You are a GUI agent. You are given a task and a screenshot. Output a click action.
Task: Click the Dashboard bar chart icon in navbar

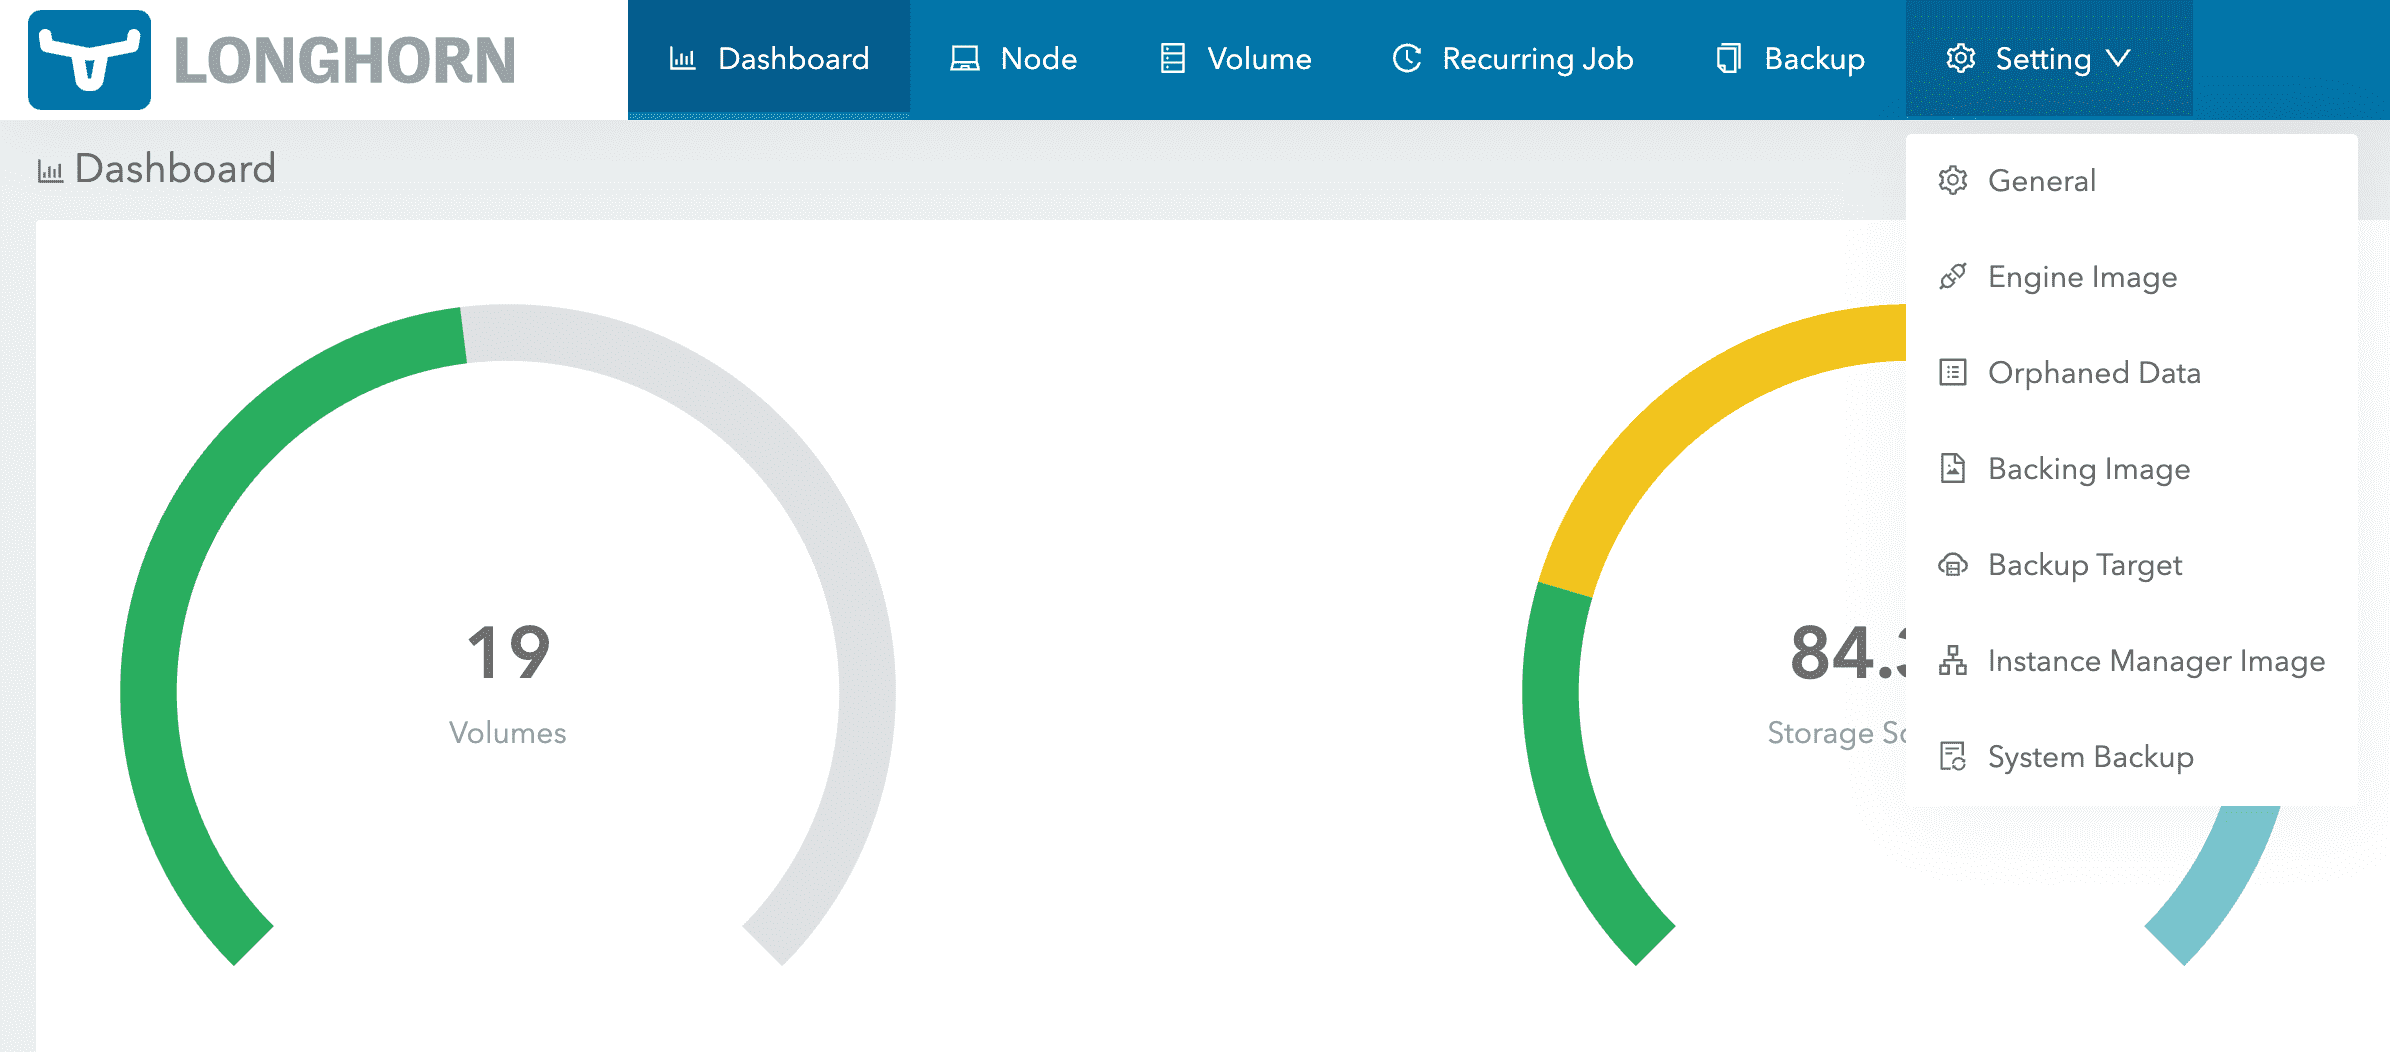point(682,59)
